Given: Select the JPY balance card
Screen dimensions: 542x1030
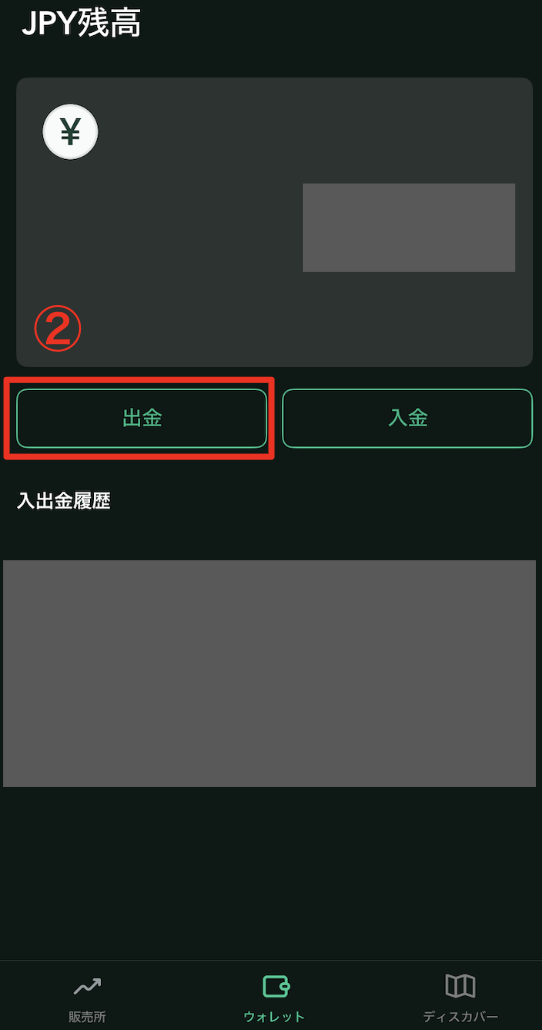Looking at the screenshot, I should (x=275, y=222).
